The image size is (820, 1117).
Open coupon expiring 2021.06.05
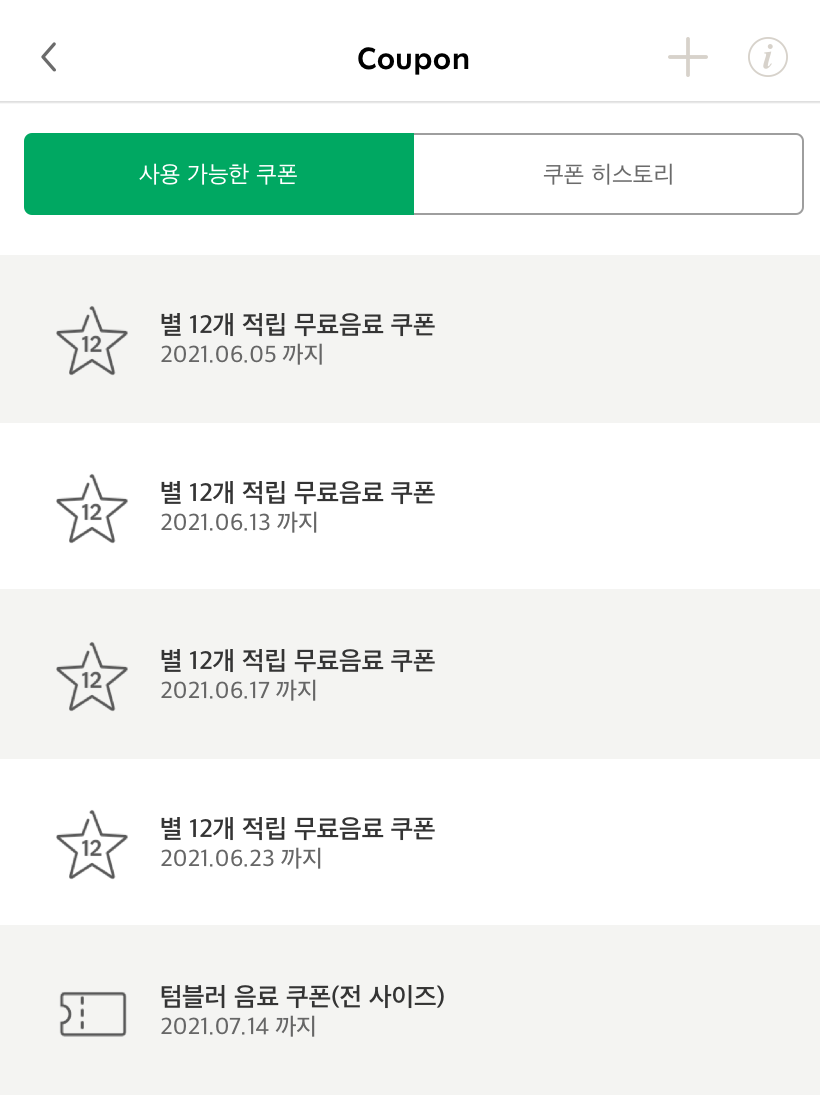[410, 338]
